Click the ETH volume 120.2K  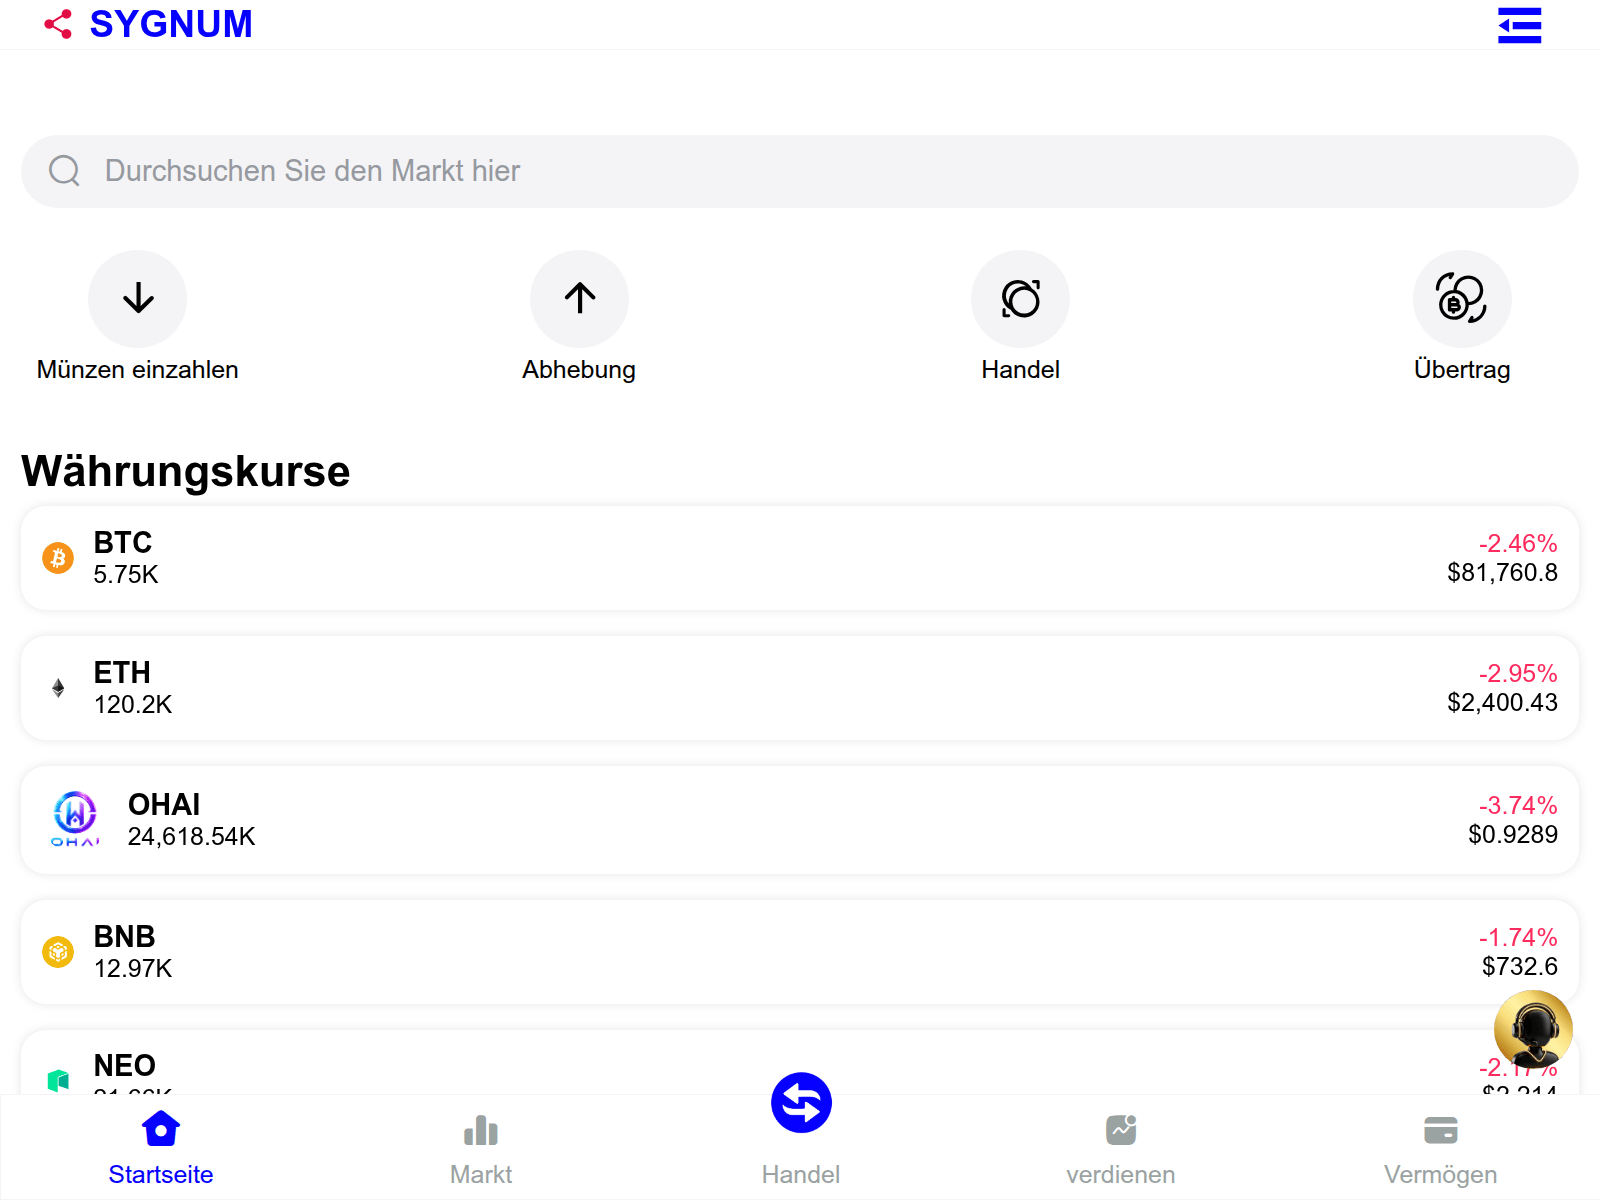pos(133,705)
